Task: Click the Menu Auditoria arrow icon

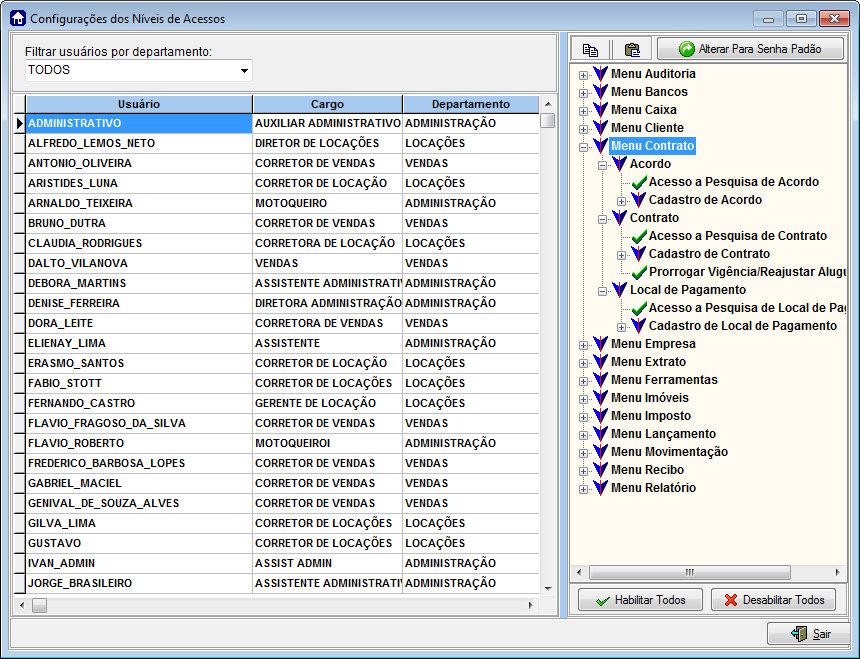Action: tap(600, 74)
